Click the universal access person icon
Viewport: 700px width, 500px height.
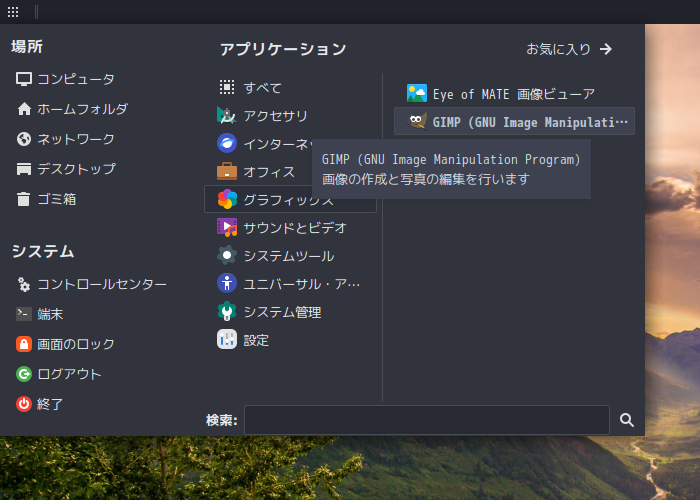[227, 283]
